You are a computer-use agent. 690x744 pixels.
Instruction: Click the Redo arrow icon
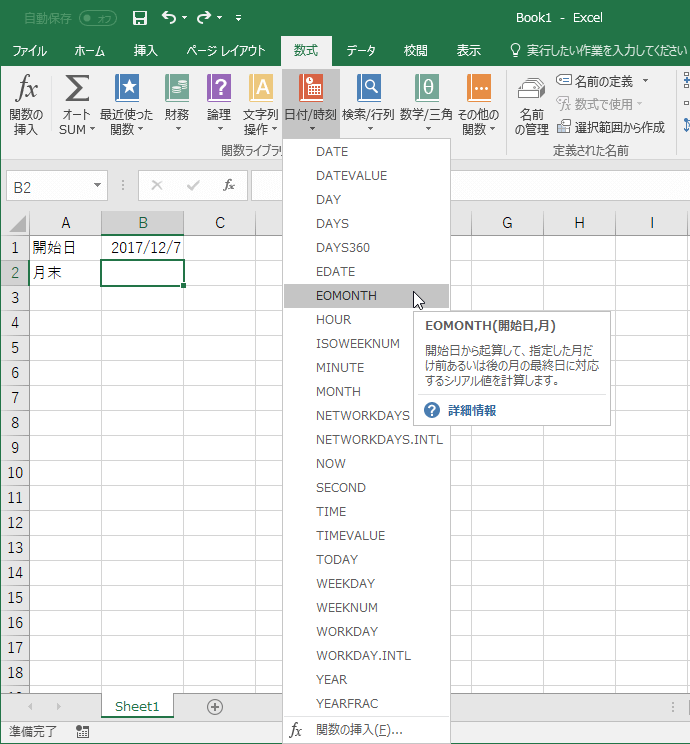point(204,18)
